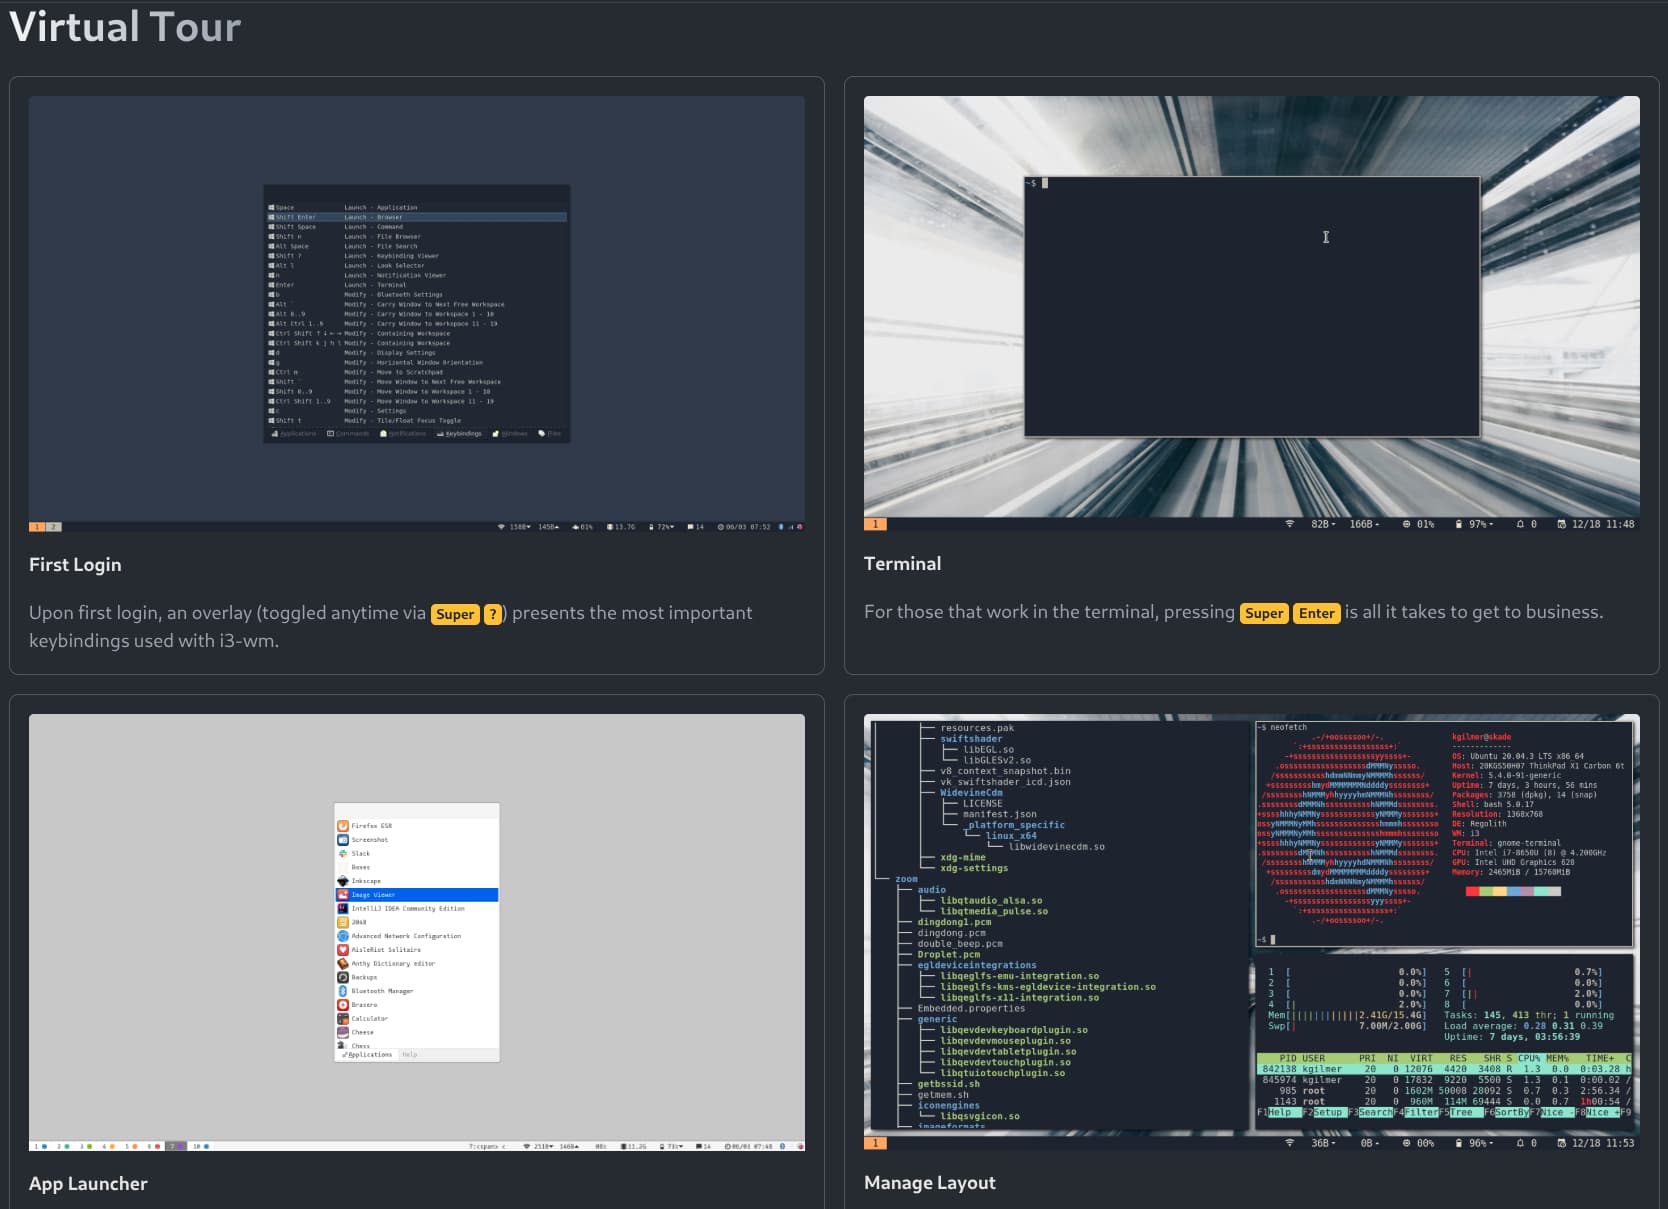
Task: Click the Enter keycap badge
Action: pos(1316,613)
